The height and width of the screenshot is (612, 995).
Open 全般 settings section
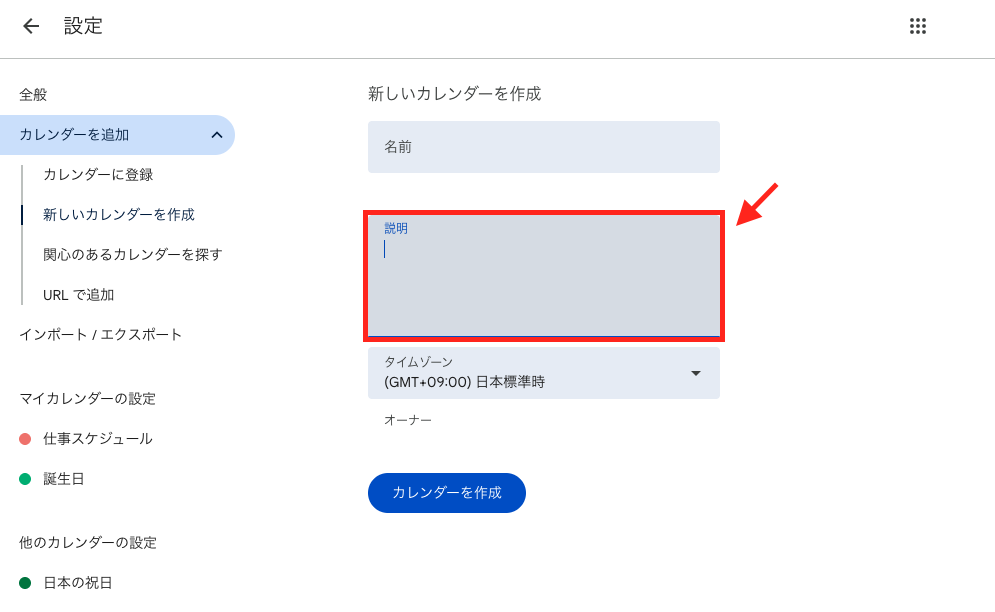(33, 95)
